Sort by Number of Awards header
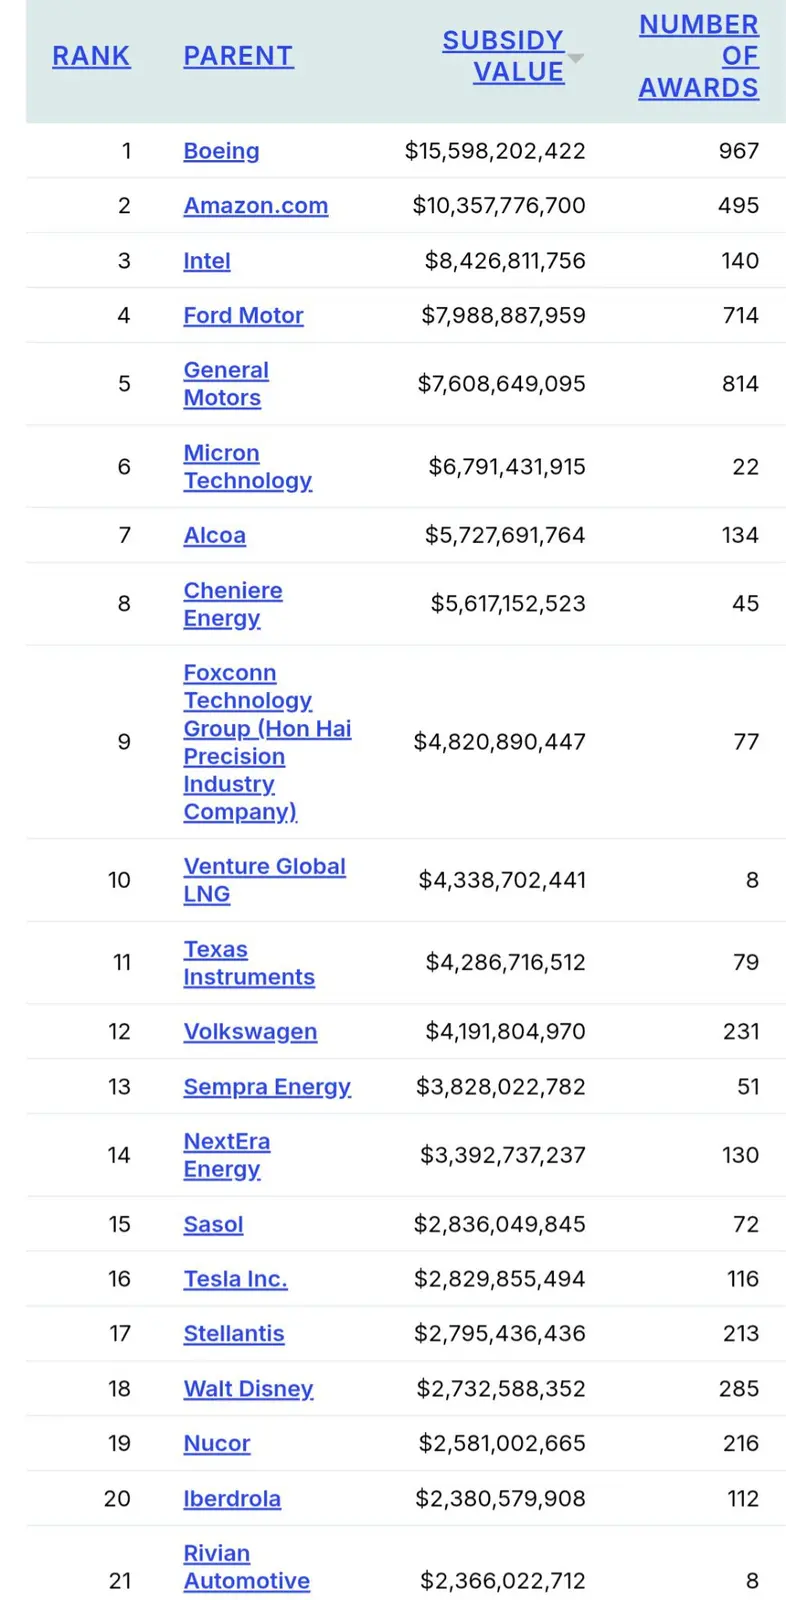 698,56
